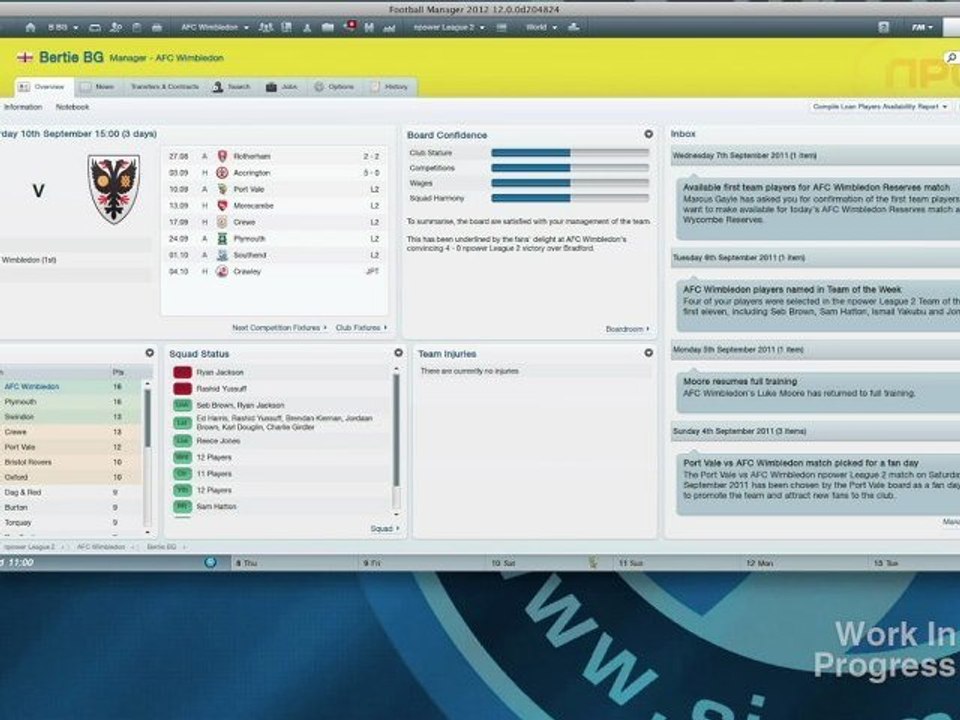960x720 pixels.
Task: Open the league table list icon
Action: click(501, 28)
